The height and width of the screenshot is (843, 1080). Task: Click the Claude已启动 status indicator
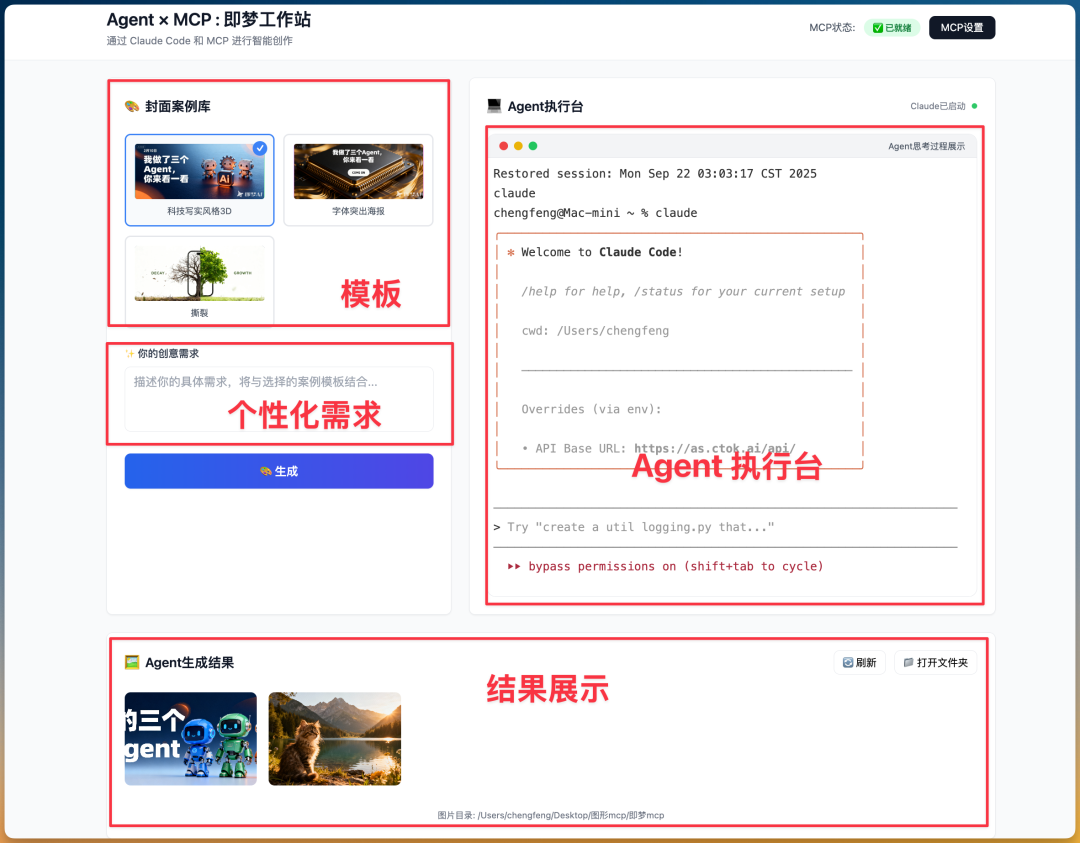(944, 106)
